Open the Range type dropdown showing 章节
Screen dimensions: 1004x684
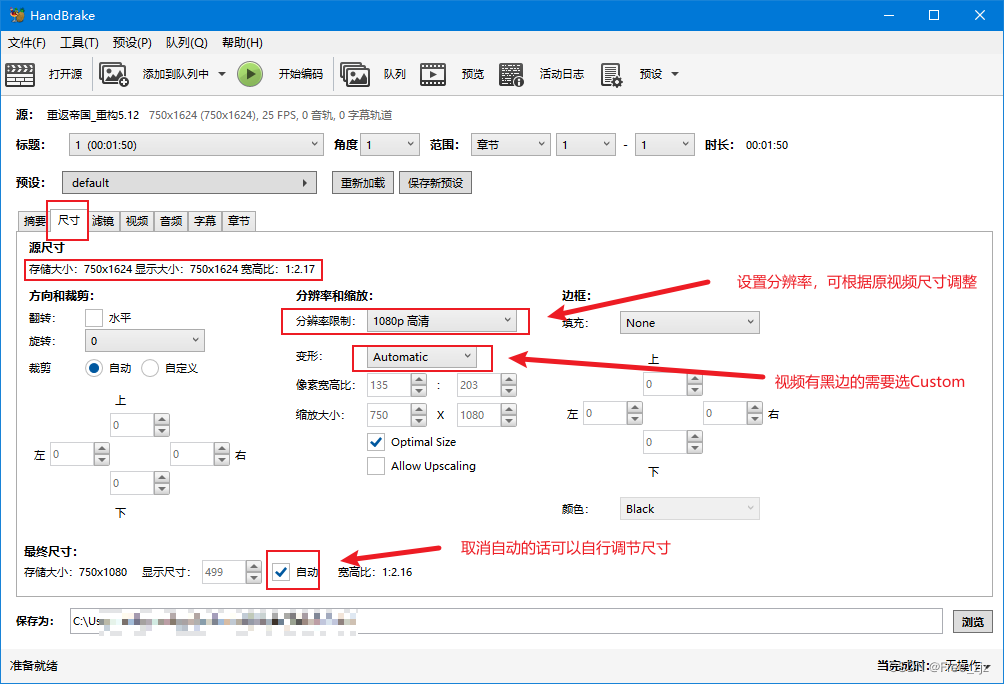point(510,145)
